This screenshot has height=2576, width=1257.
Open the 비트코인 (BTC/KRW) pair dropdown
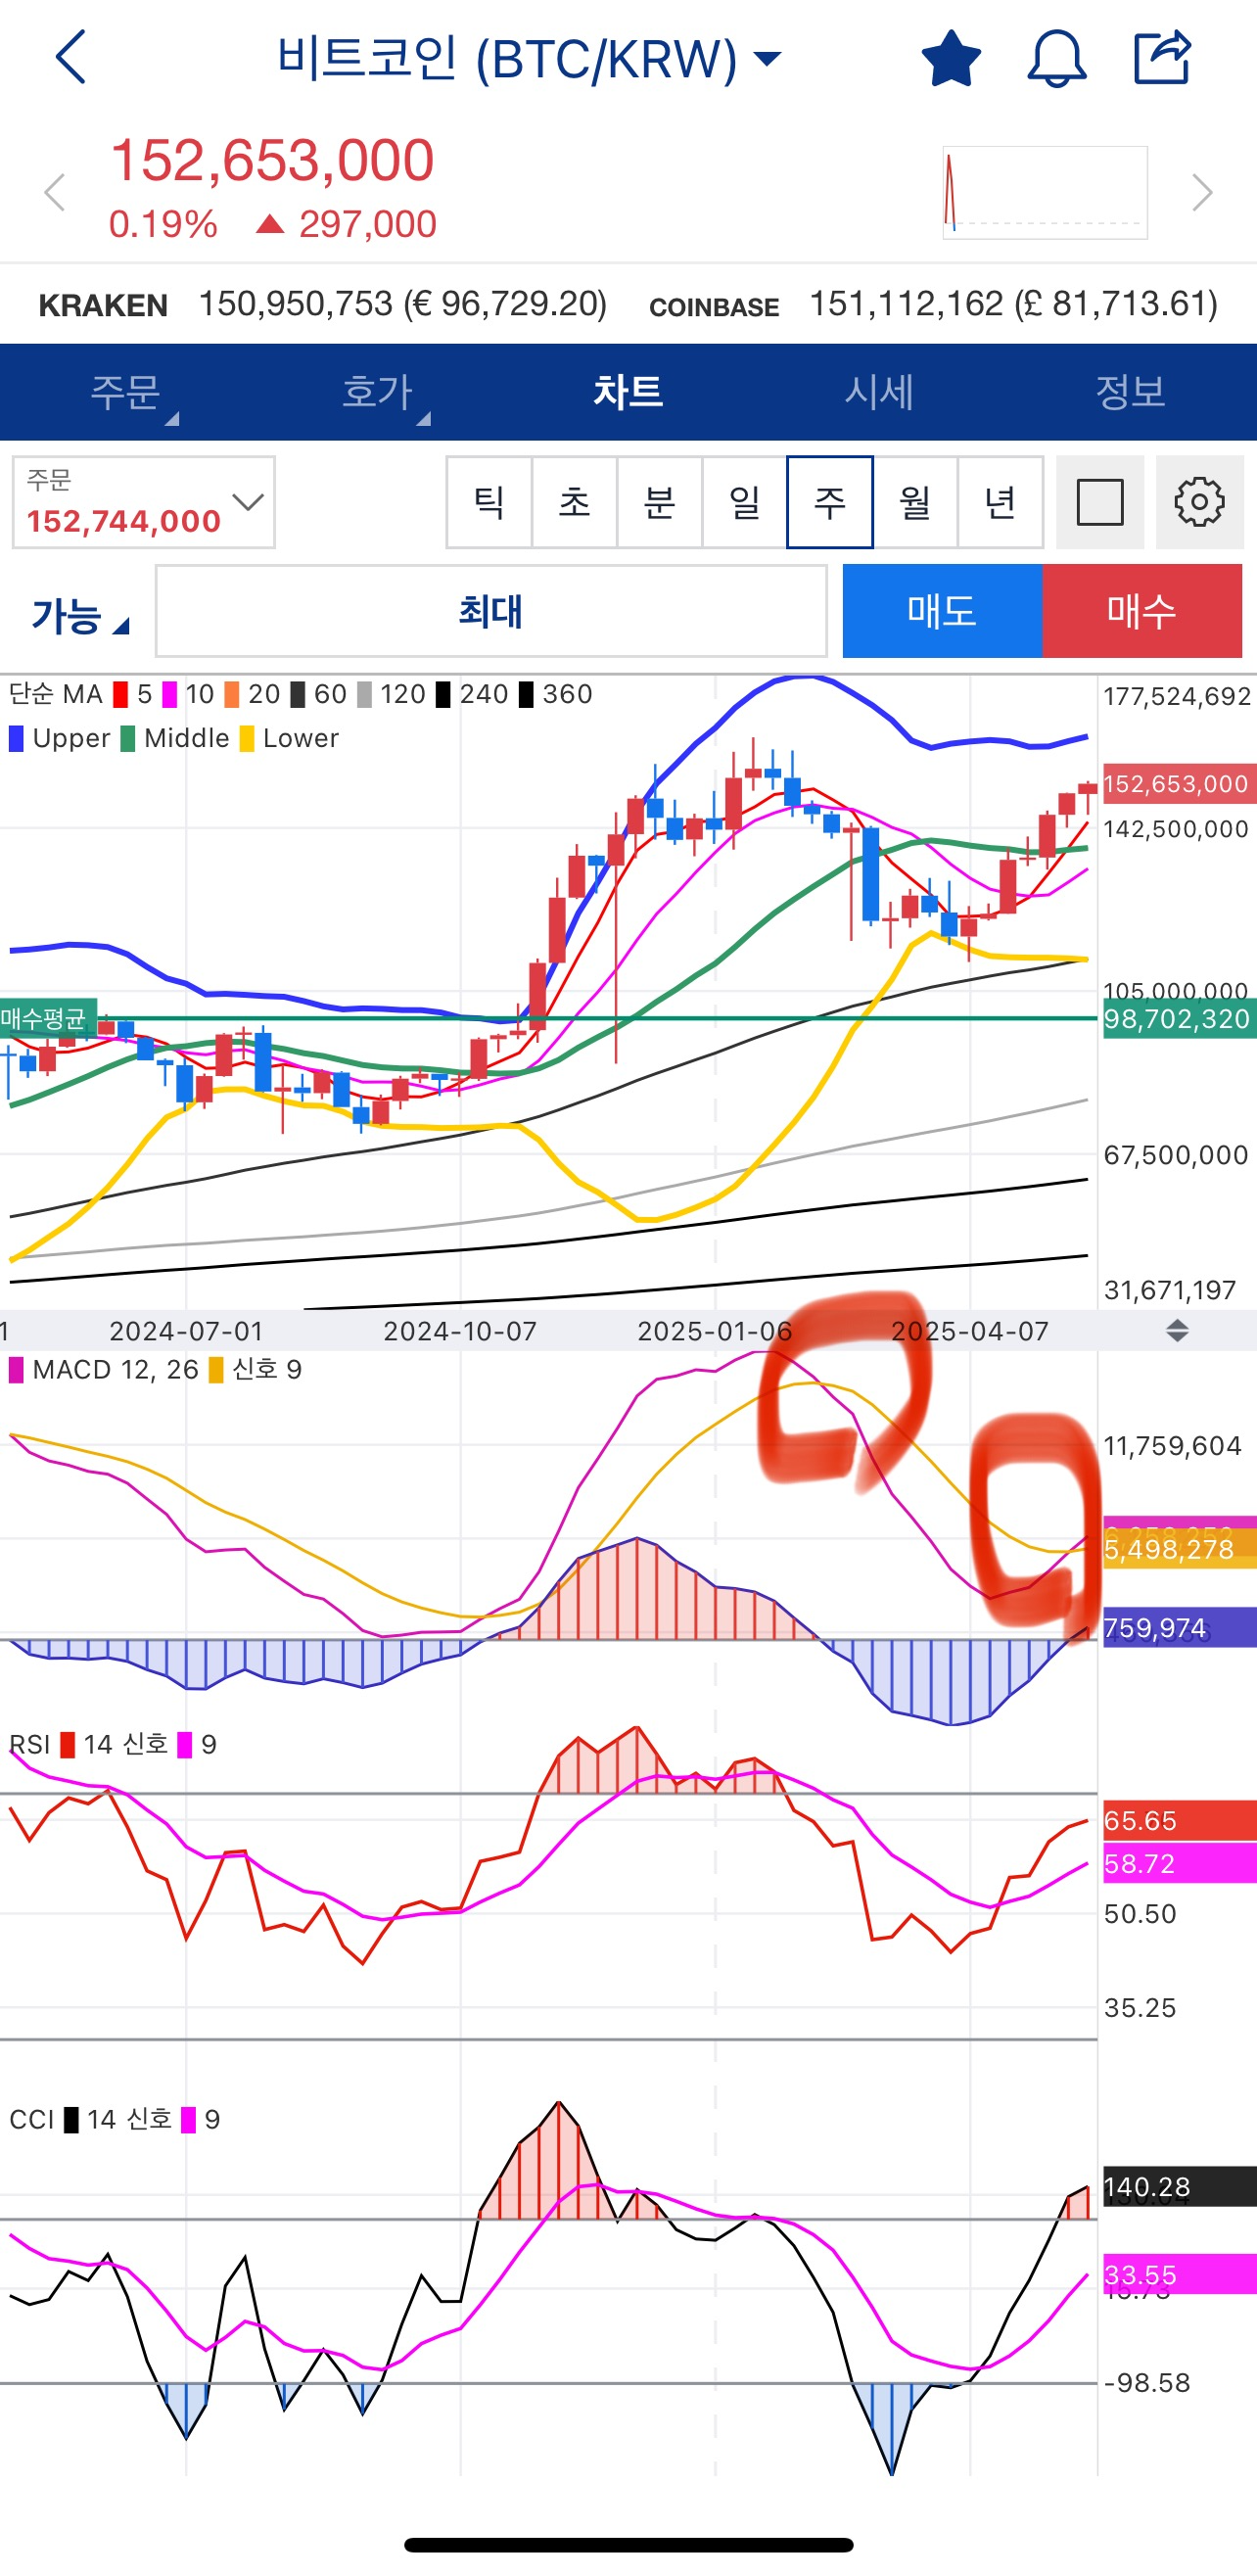click(528, 58)
